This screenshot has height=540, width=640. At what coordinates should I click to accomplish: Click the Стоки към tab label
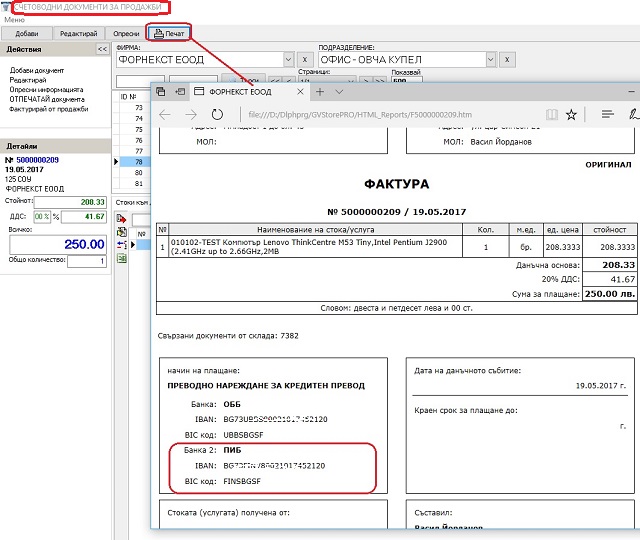click(132, 202)
